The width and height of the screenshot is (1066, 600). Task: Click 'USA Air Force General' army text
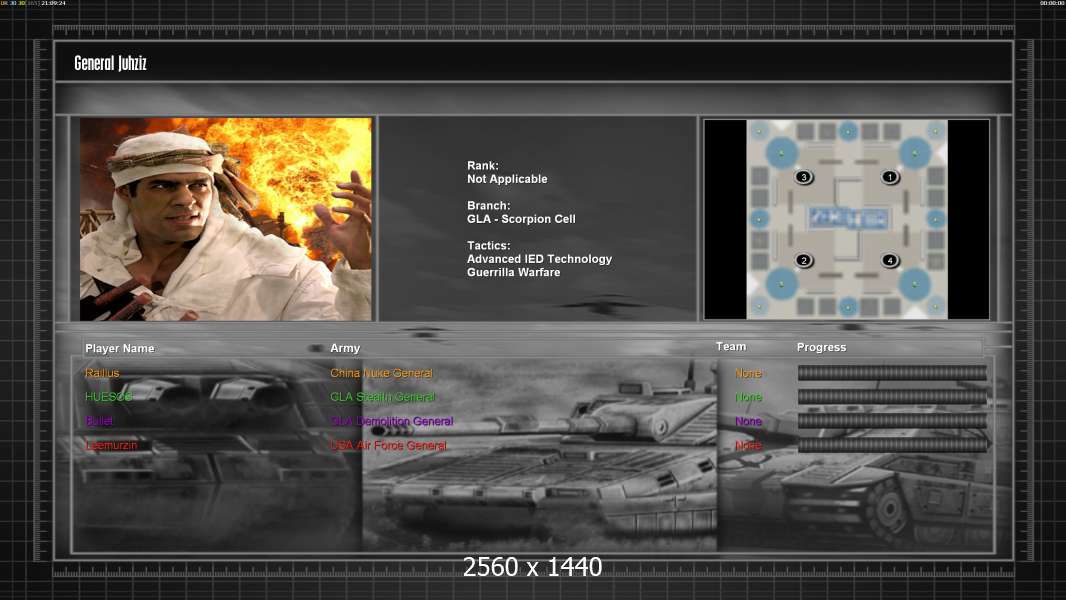pos(388,446)
